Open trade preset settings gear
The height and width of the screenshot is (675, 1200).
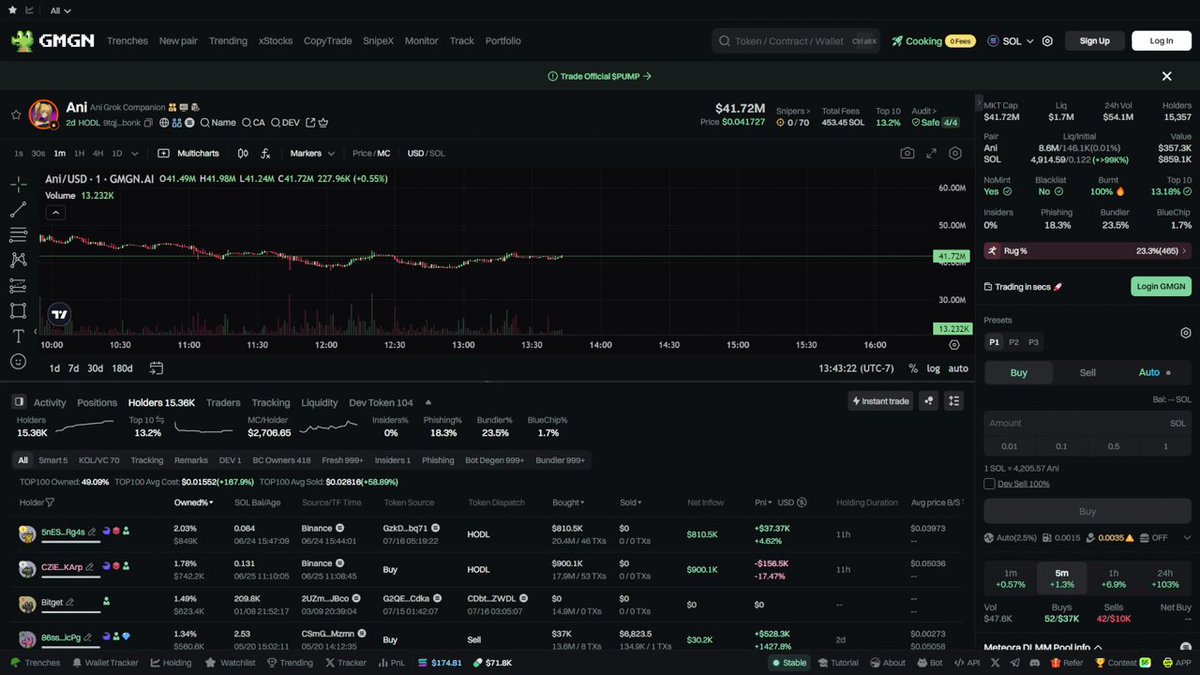1185,332
